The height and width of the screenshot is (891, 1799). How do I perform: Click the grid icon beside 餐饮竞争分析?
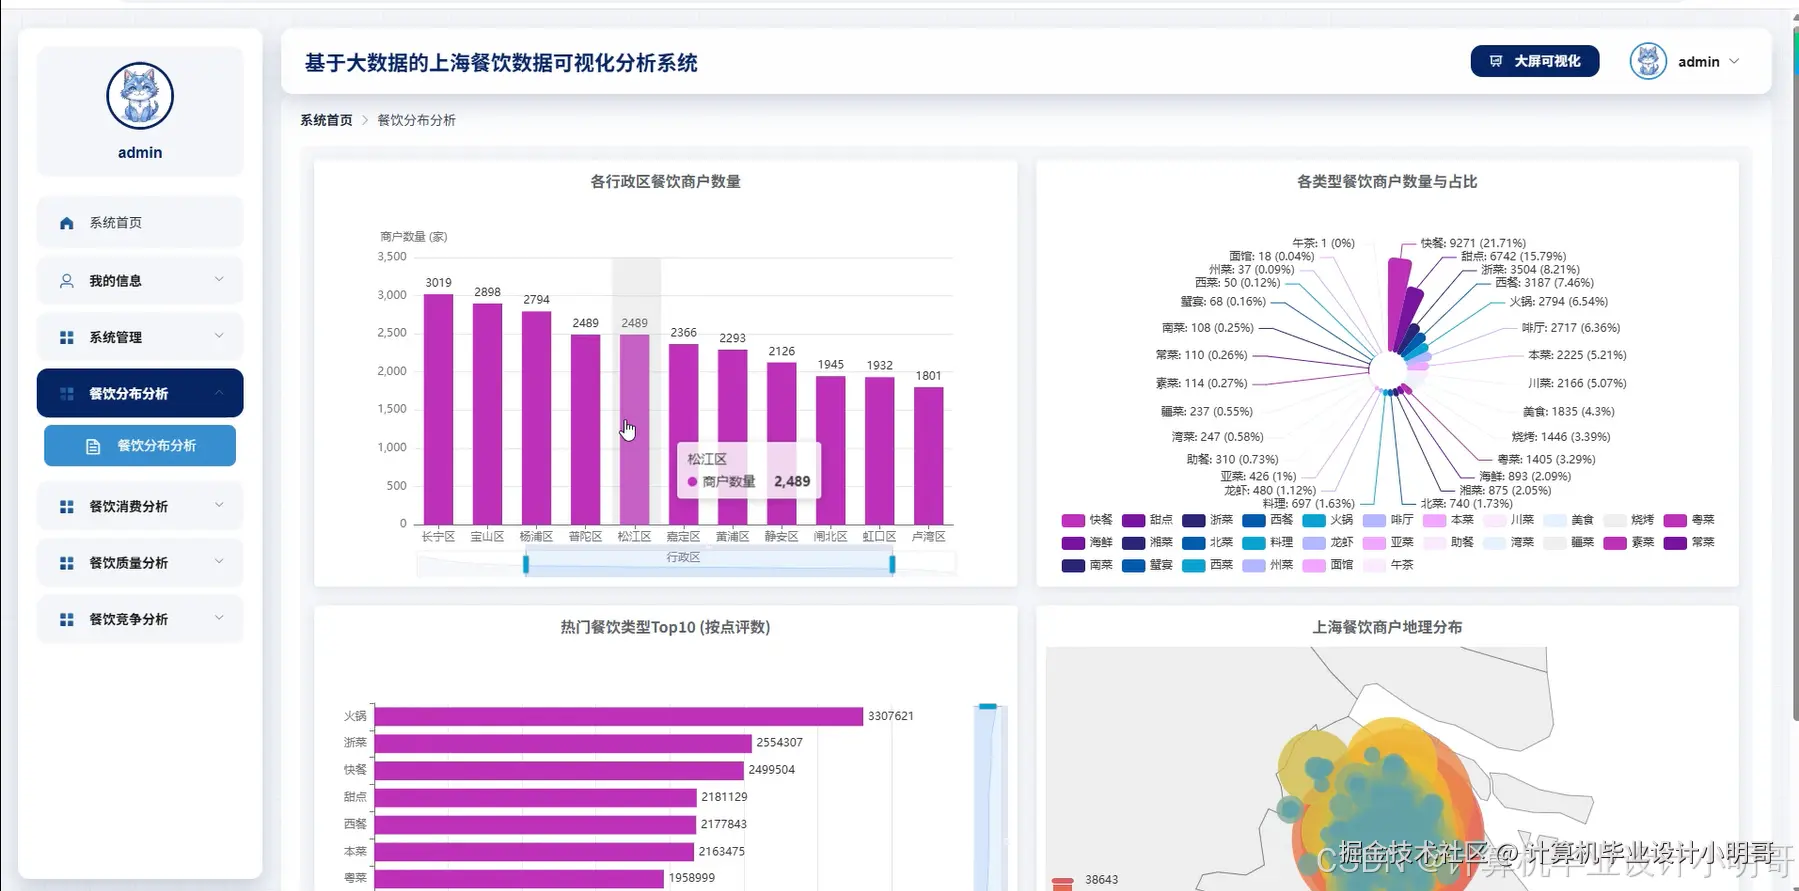point(66,619)
